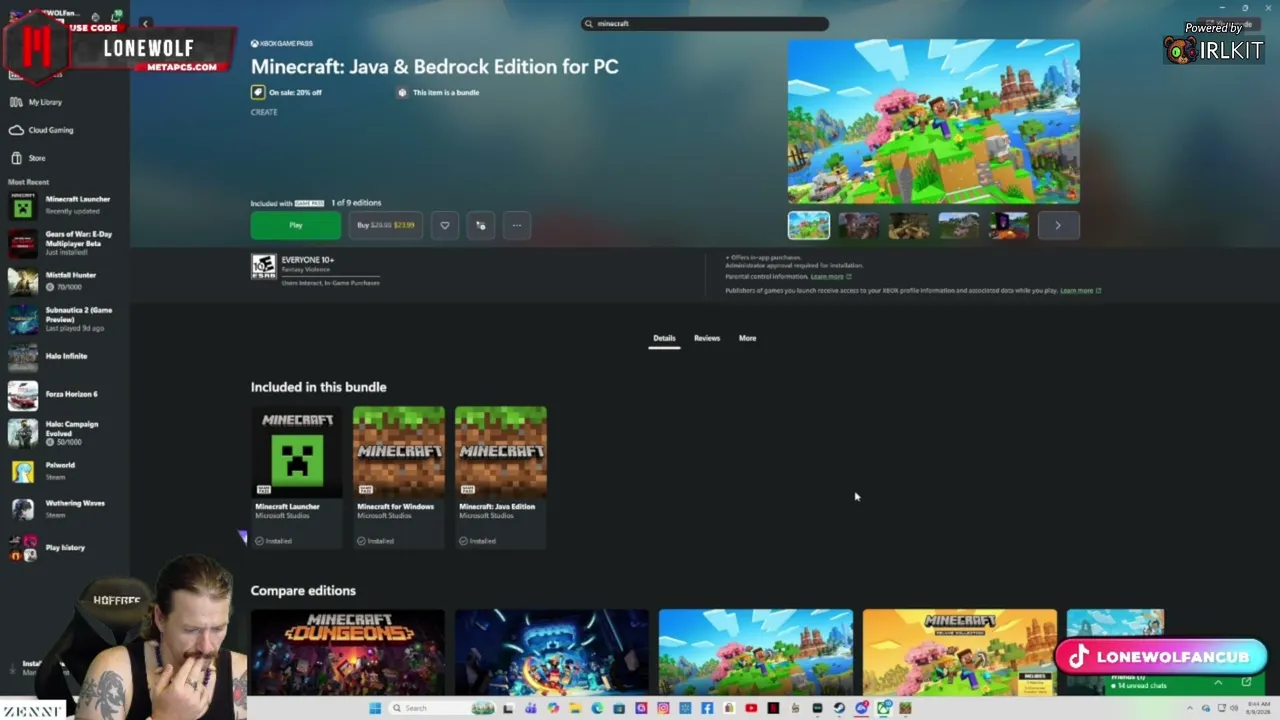
Task: Click the green Play button
Action: [x=296, y=225]
